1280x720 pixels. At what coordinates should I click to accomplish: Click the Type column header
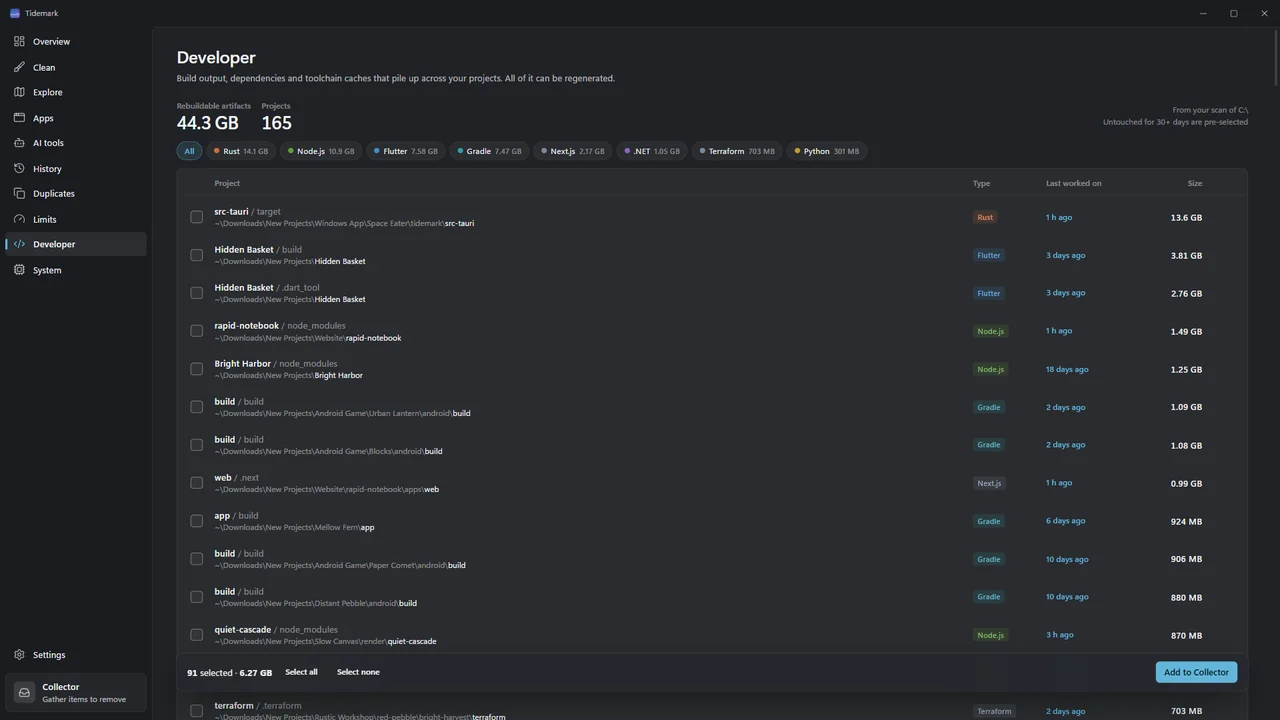(x=981, y=183)
